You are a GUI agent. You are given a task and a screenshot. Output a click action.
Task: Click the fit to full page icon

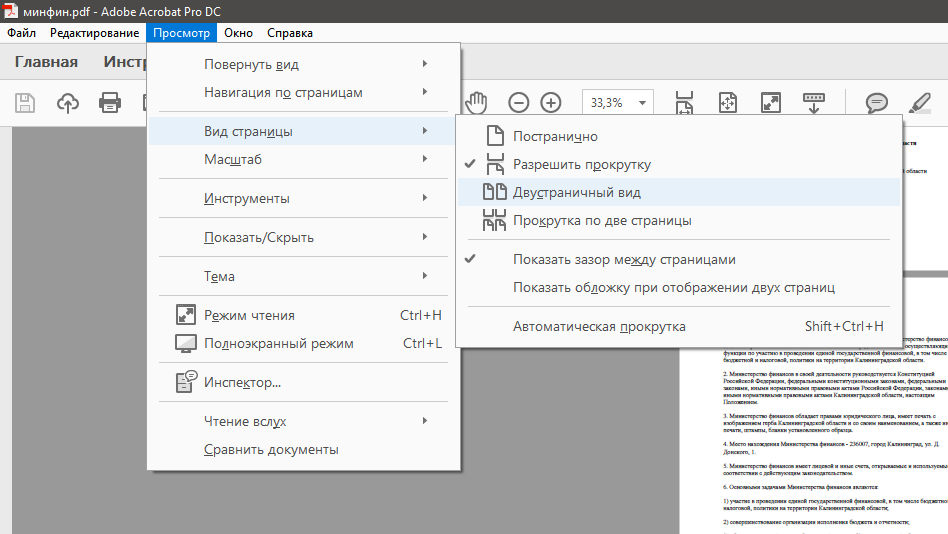pyautogui.click(x=727, y=102)
